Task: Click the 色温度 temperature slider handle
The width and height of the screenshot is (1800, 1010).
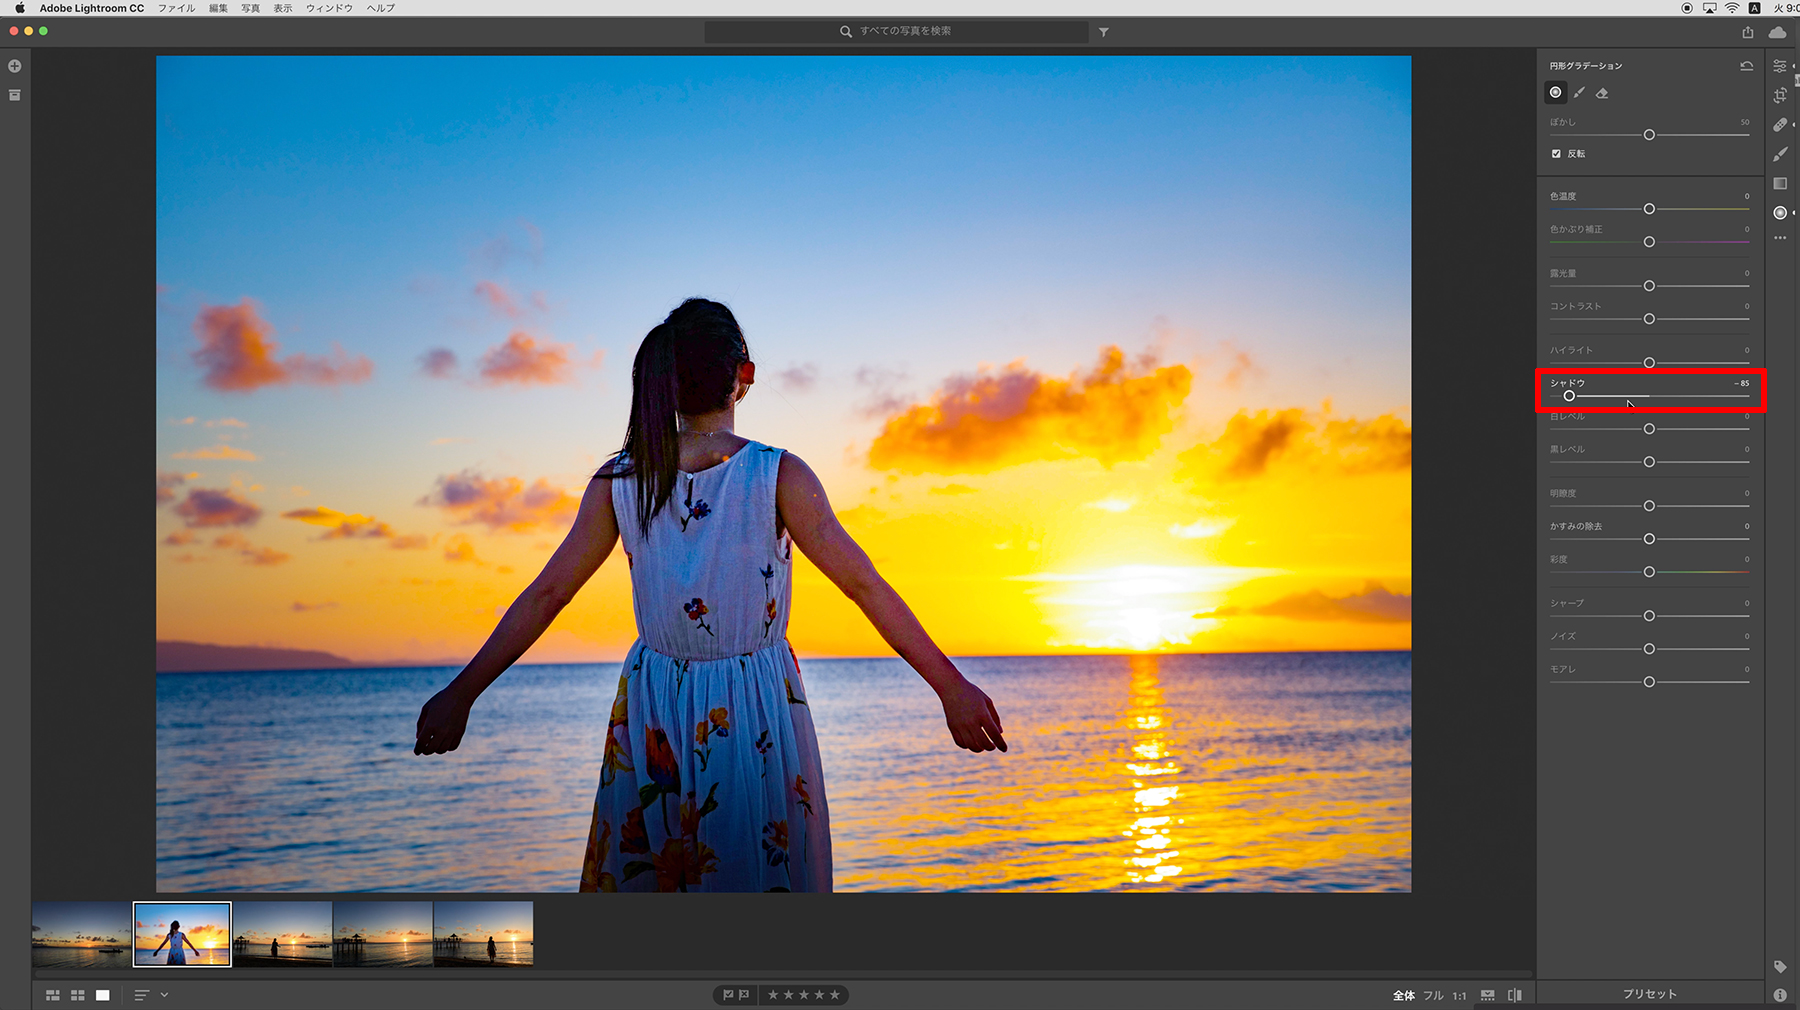Action: pyautogui.click(x=1649, y=209)
